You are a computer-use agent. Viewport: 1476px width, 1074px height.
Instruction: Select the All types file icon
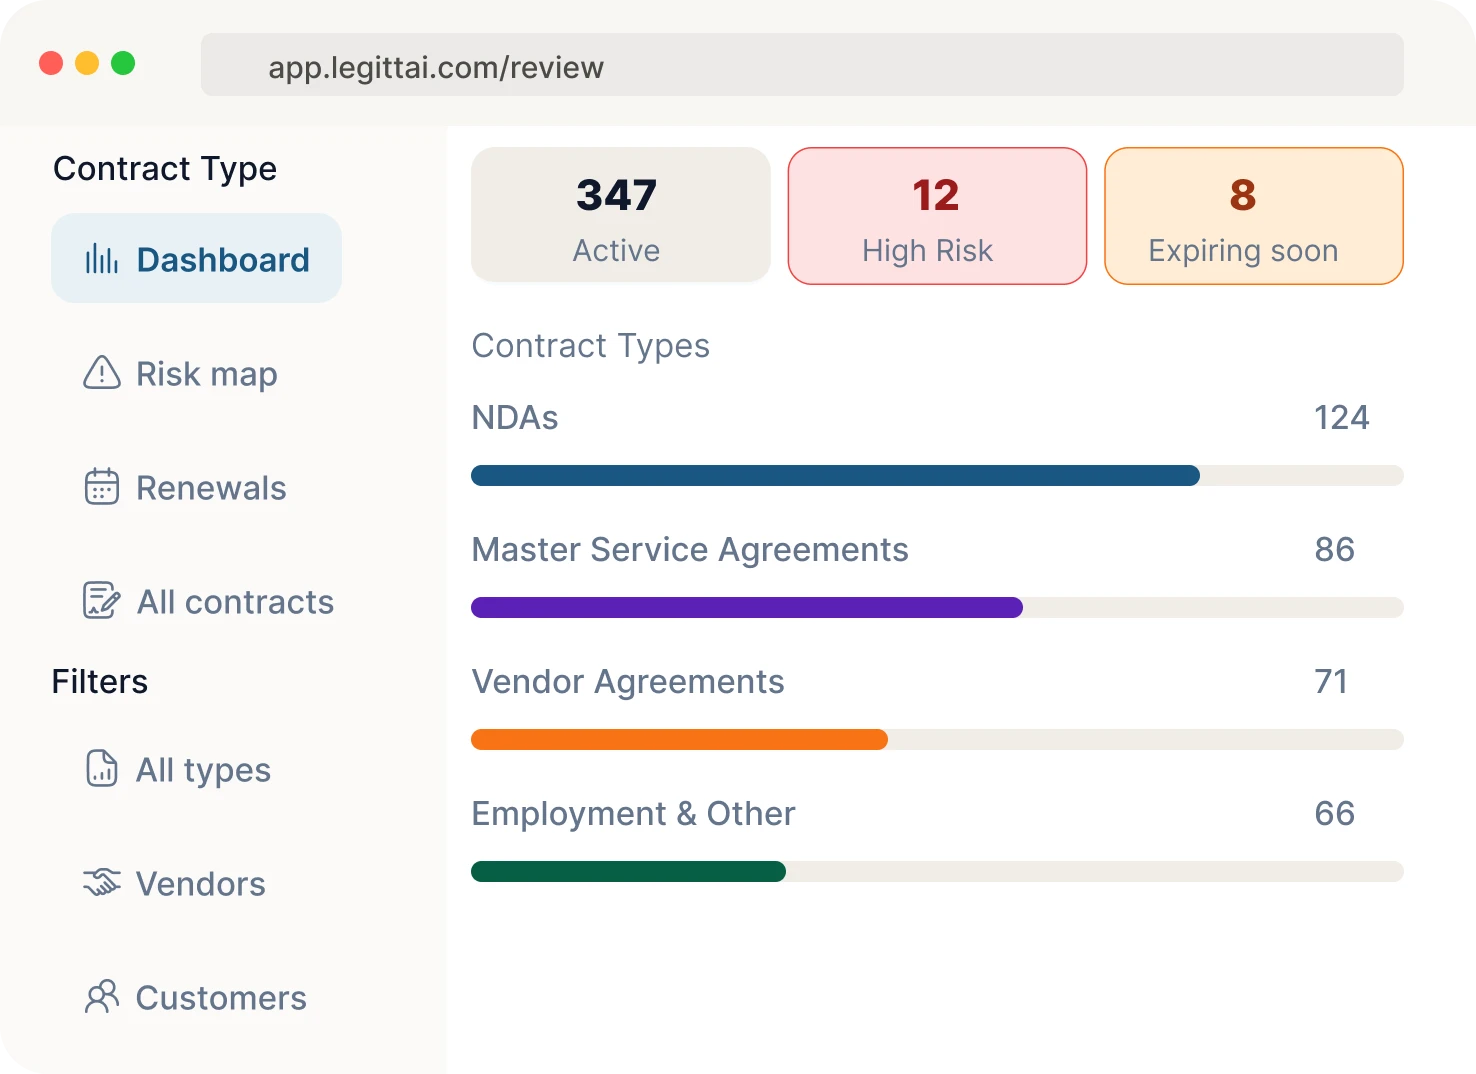click(102, 769)
